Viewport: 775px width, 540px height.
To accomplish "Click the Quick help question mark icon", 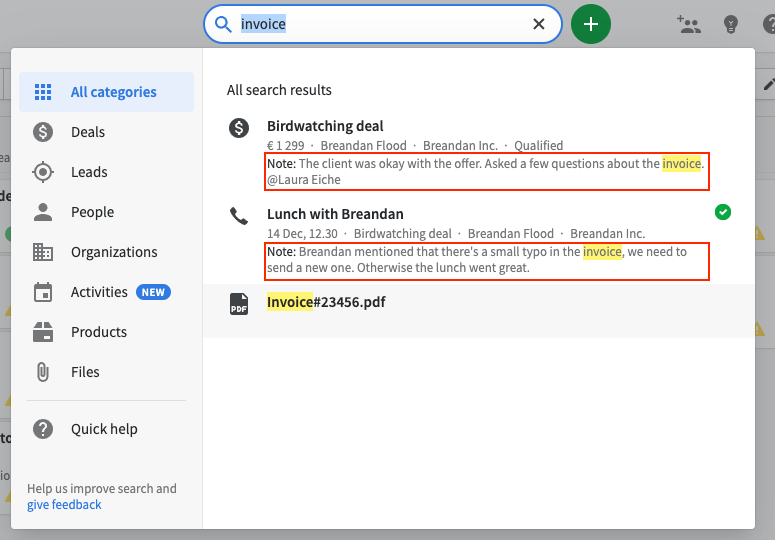I will (x=43, y=429).
